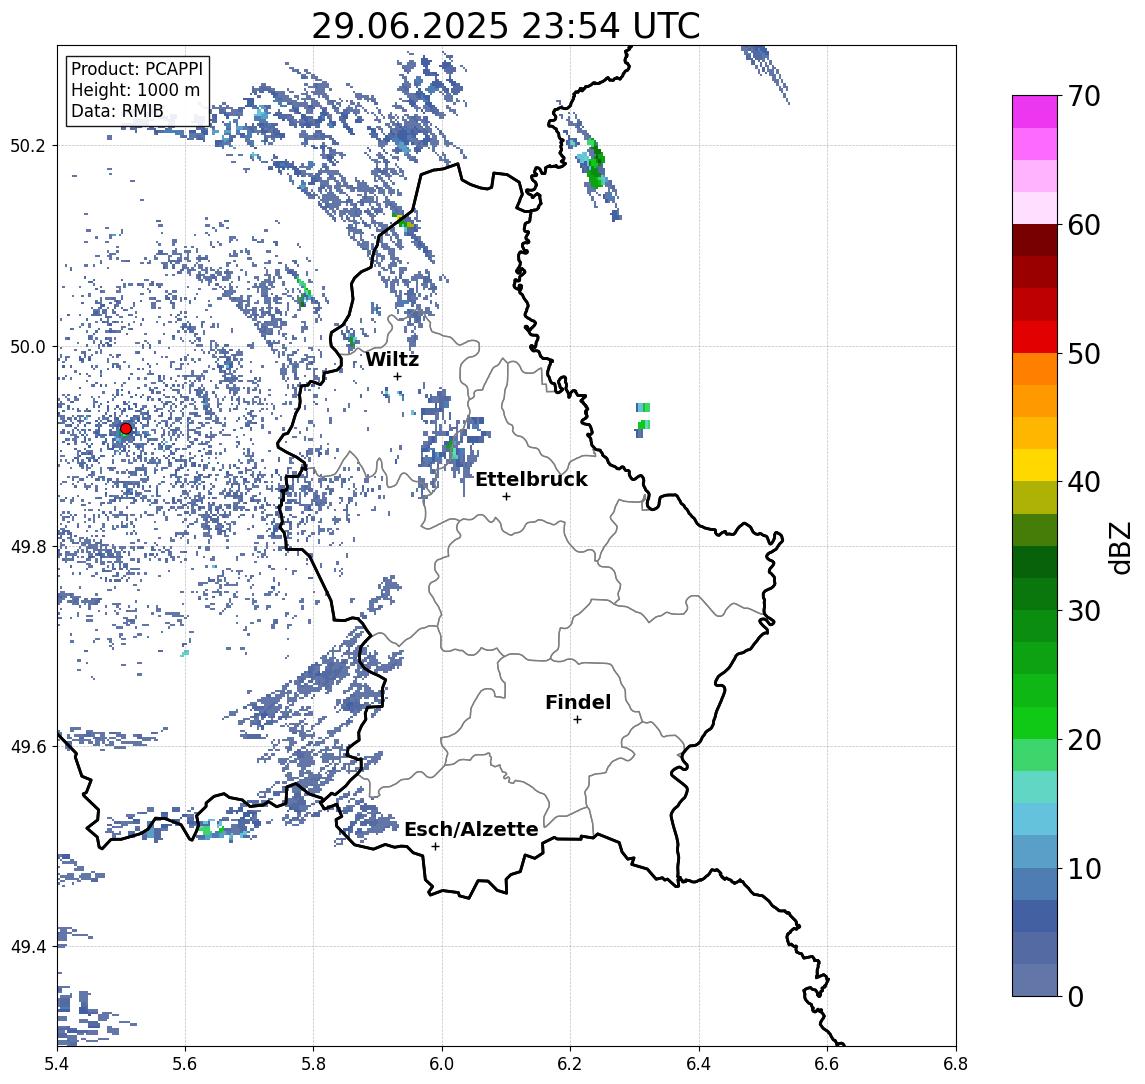Click the latitude tick label 49.4
Image resolution: width=1145 pixels, height=1084 pixels.
28,947
